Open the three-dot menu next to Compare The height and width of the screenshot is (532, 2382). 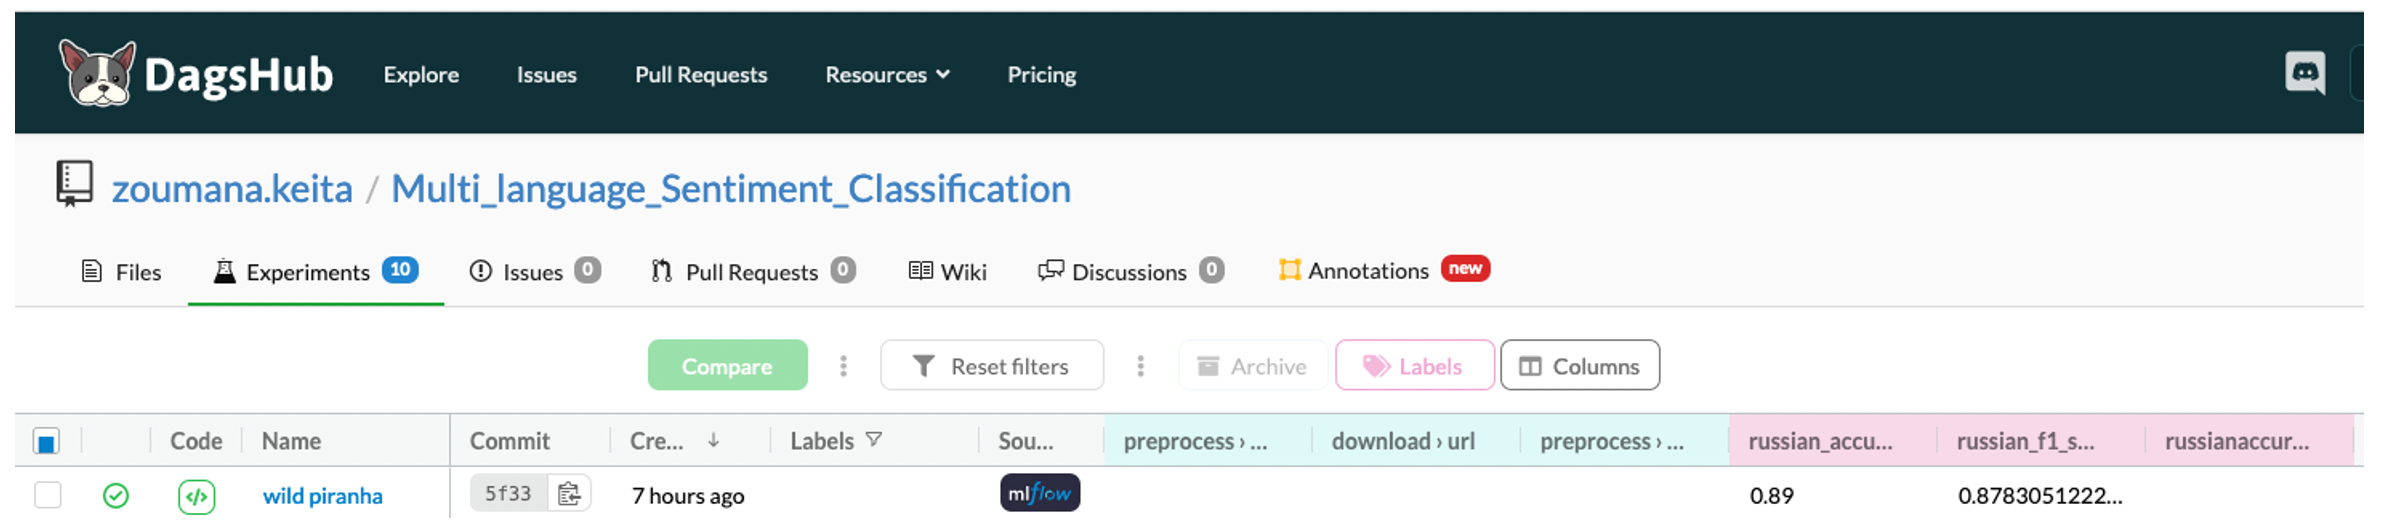point(843,366)
